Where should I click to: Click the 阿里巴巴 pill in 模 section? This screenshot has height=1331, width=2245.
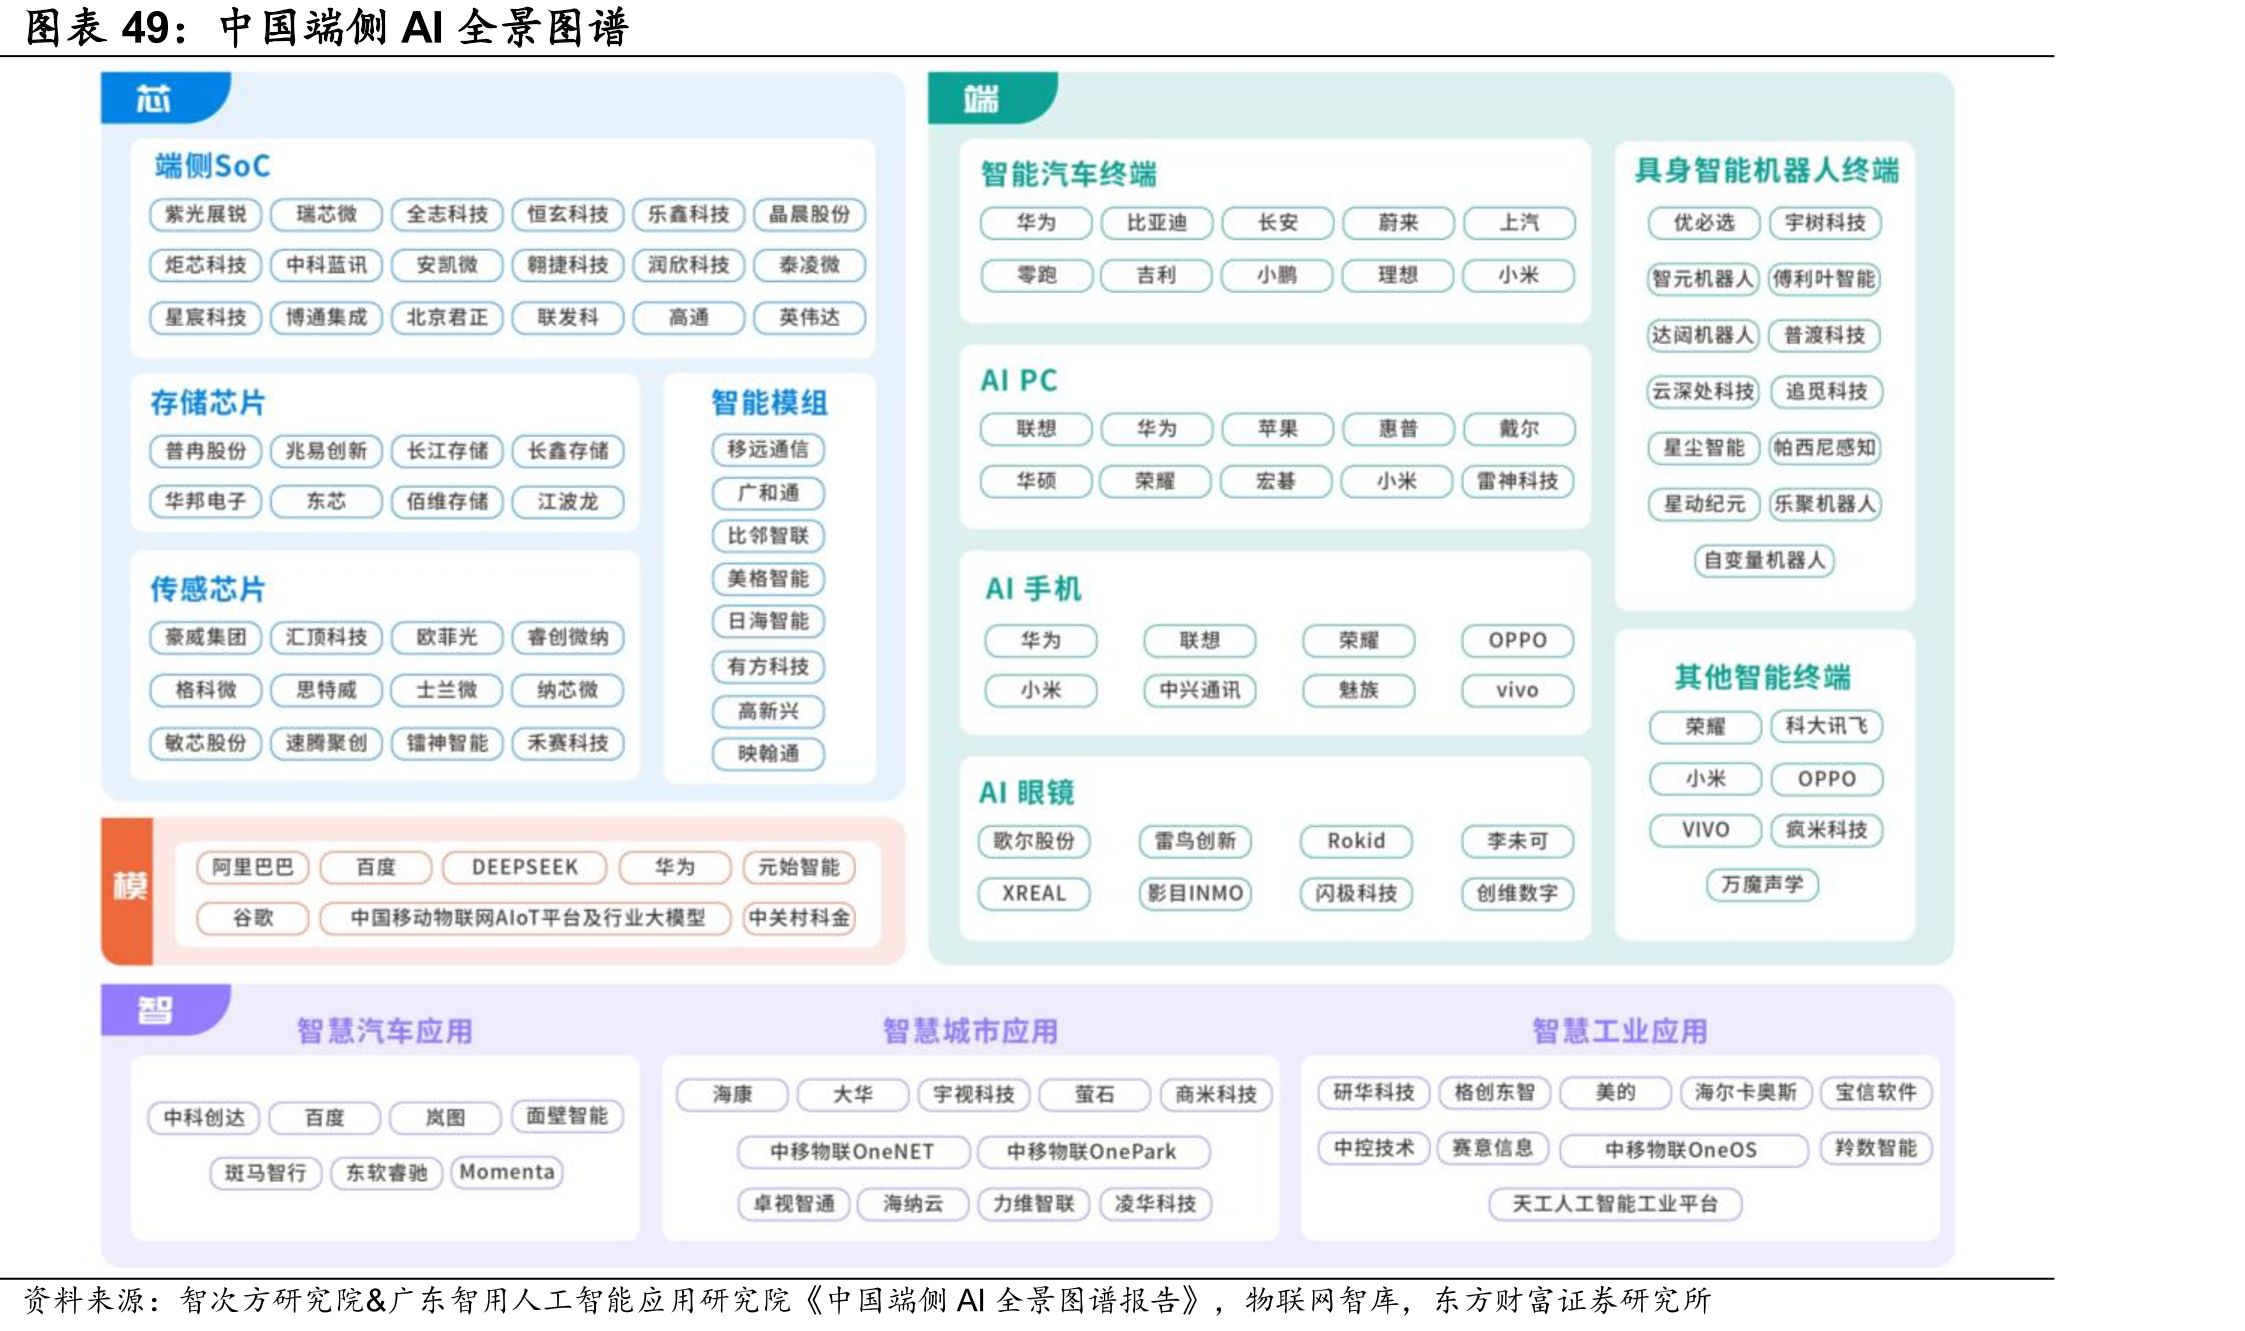[x=253, y=867]
